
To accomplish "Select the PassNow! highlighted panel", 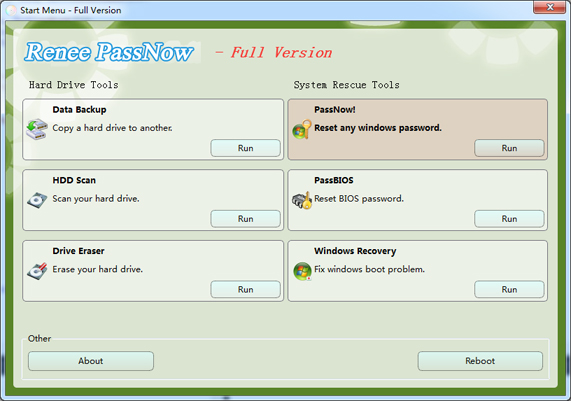I will coord(418,129).
